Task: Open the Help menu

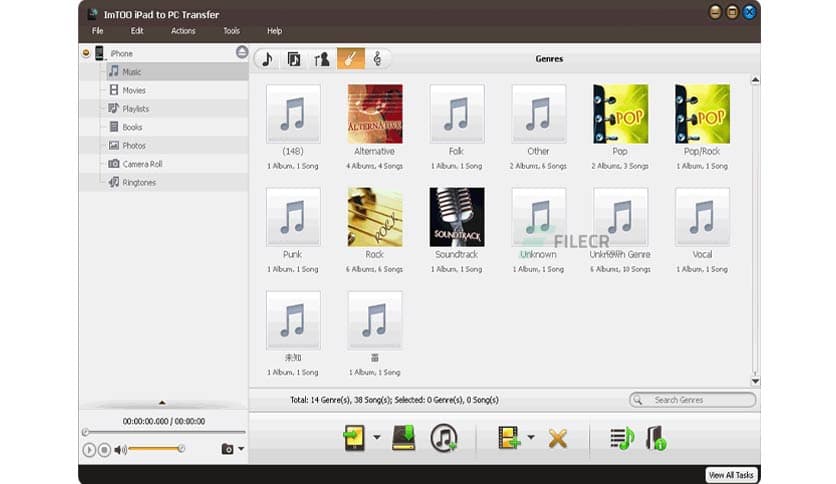Action: (275, 31)
